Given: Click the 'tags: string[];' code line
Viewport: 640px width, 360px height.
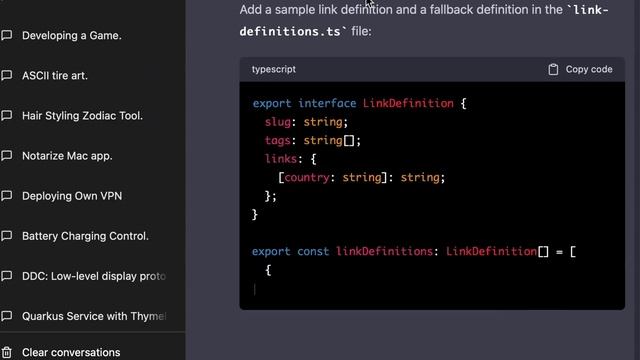Looking at the screenshot, I should click(x=313, y=140).
